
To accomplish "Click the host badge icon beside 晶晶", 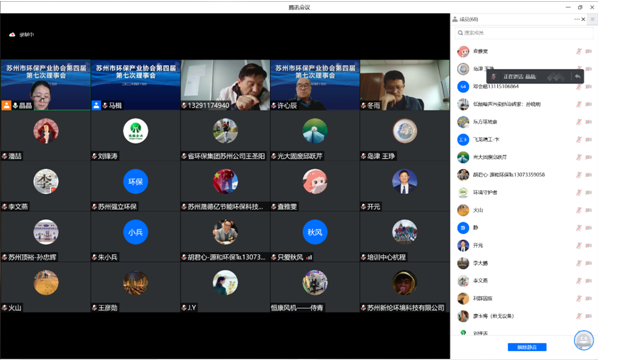I will click(x=6, y=105).
